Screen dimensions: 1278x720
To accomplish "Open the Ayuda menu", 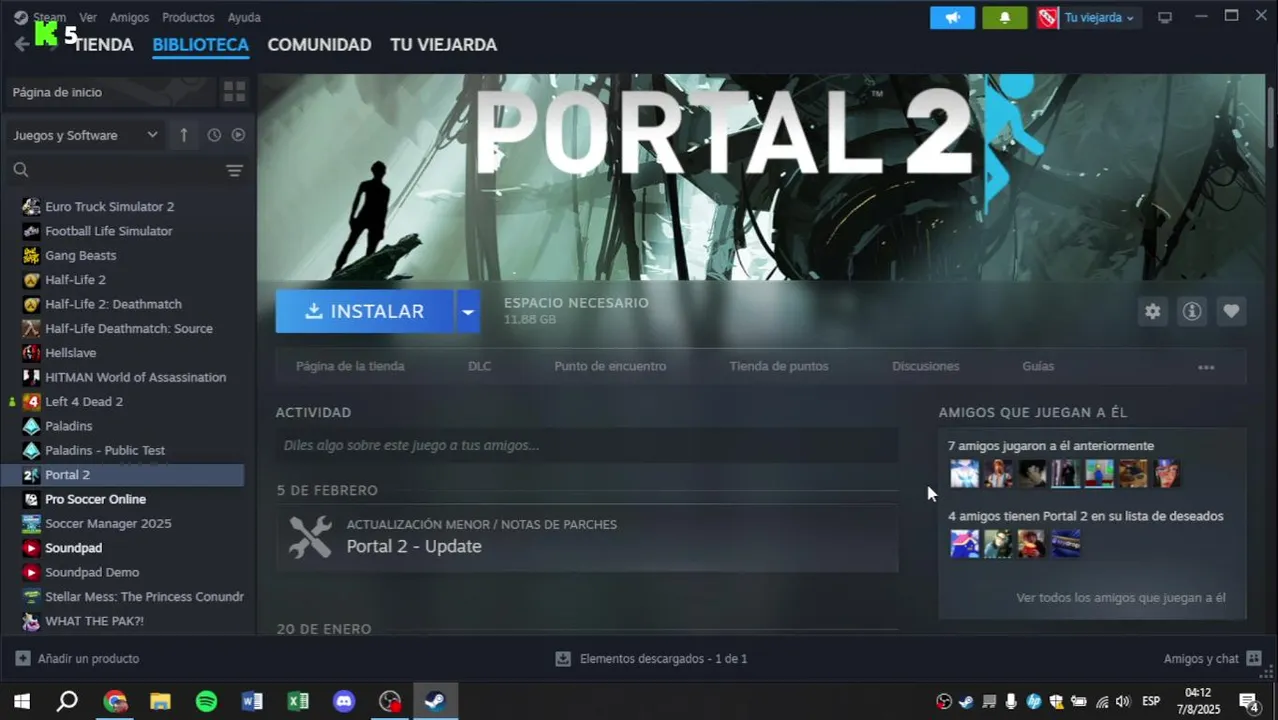I will (244, 17).
